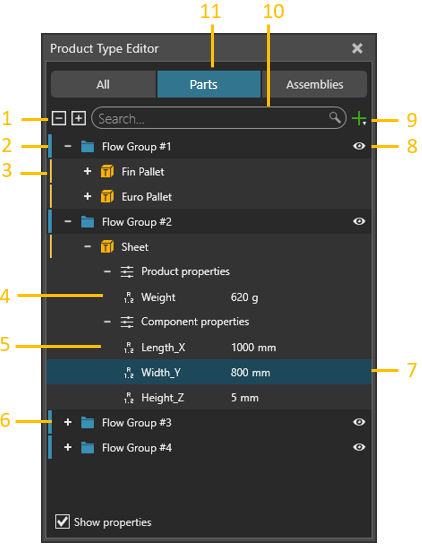Viewport: 422px width, 548px height.
Task: Select the Euro Pallet product icon
Action: click(107, 197)
